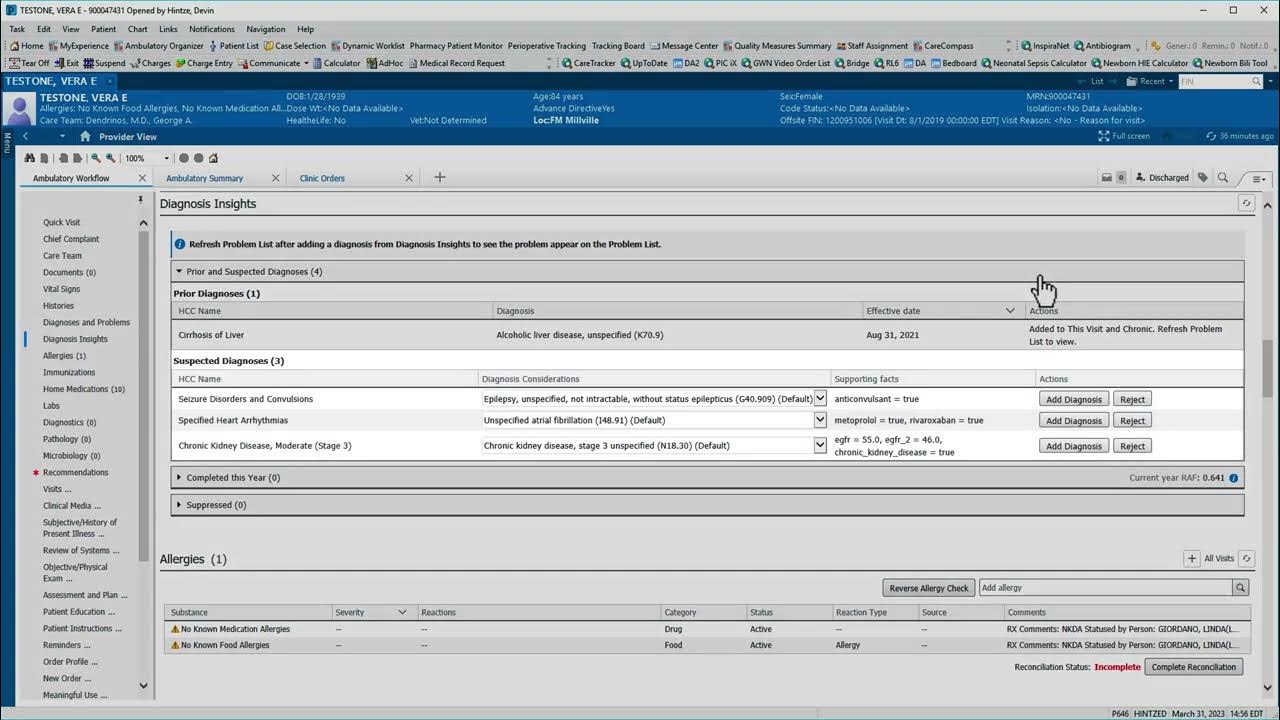Screen dimensions: 1280x720
Task: Open the Newborn Bili Tool link
Action: tap(1230, 63)
